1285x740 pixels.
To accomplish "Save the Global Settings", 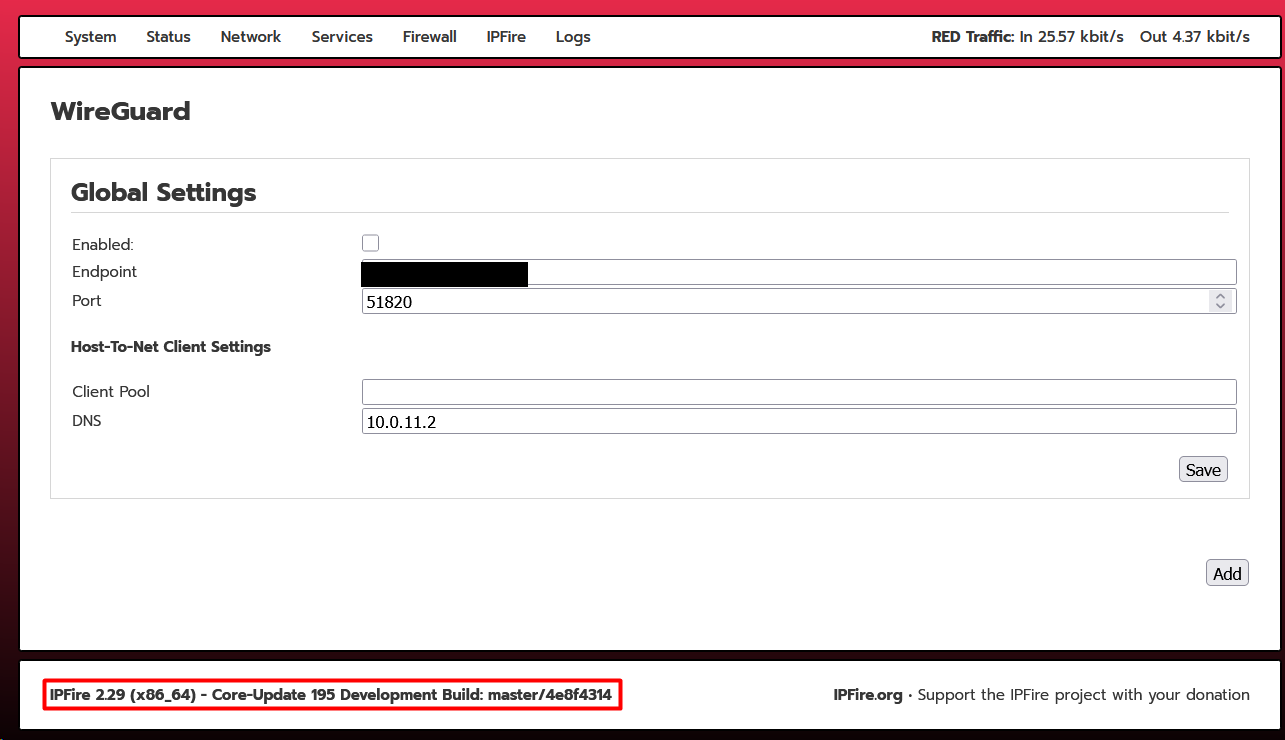I will click(x=1203, y=470).
